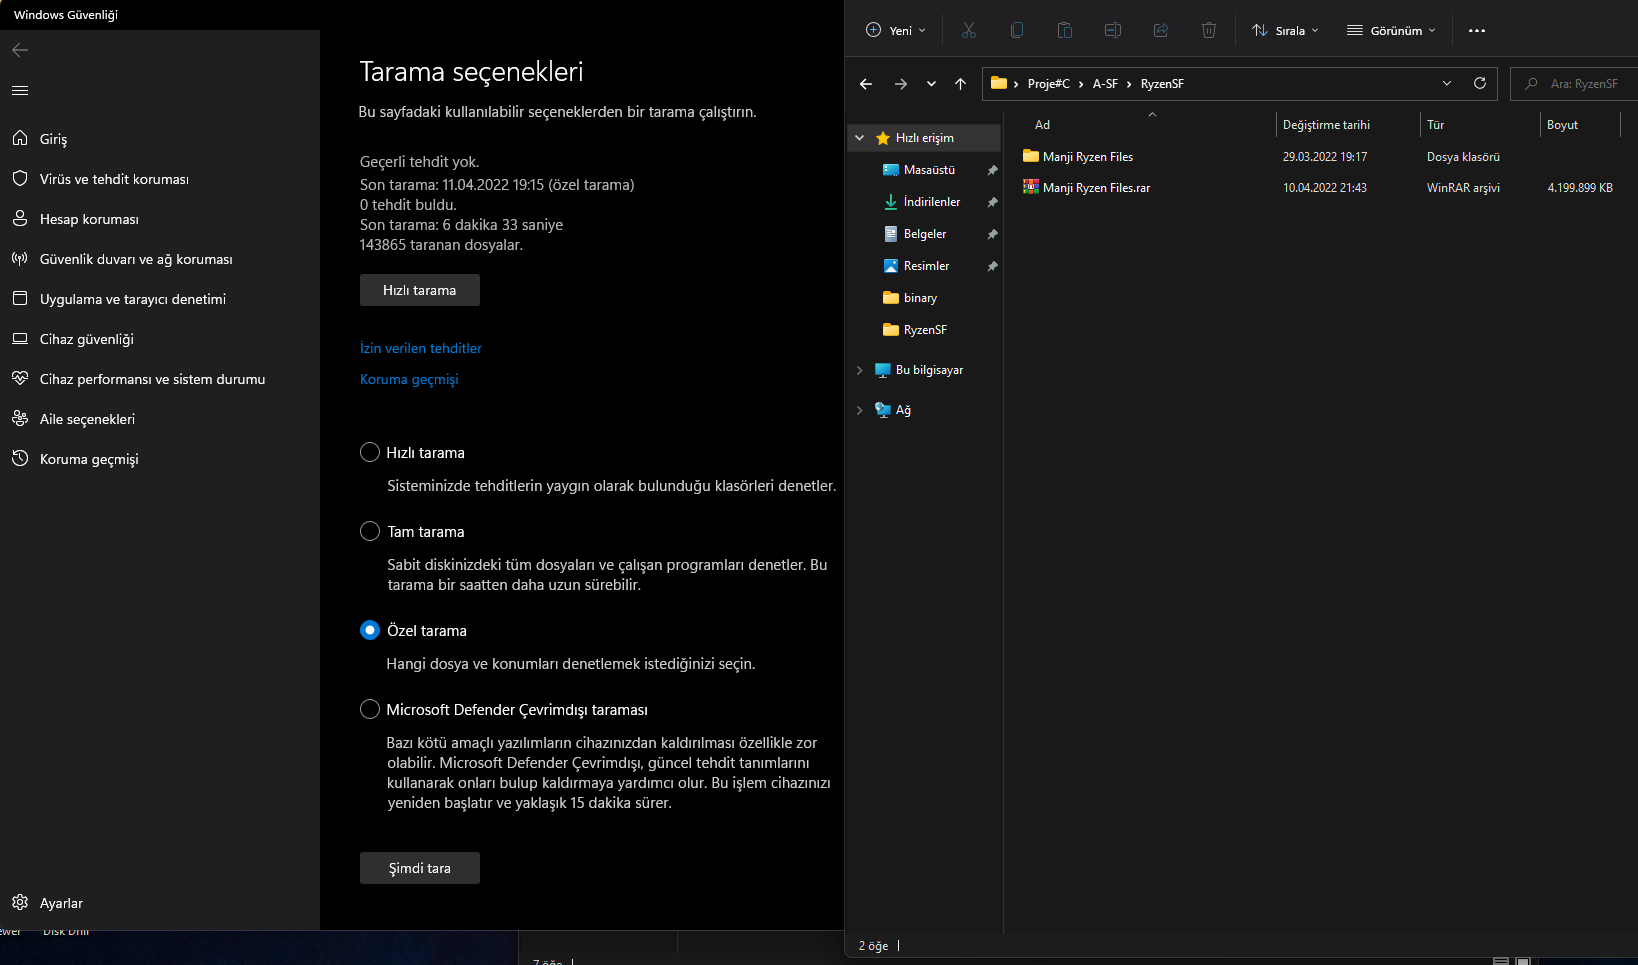Open the Görünüm view dropdown

(x=1391, y=30)
